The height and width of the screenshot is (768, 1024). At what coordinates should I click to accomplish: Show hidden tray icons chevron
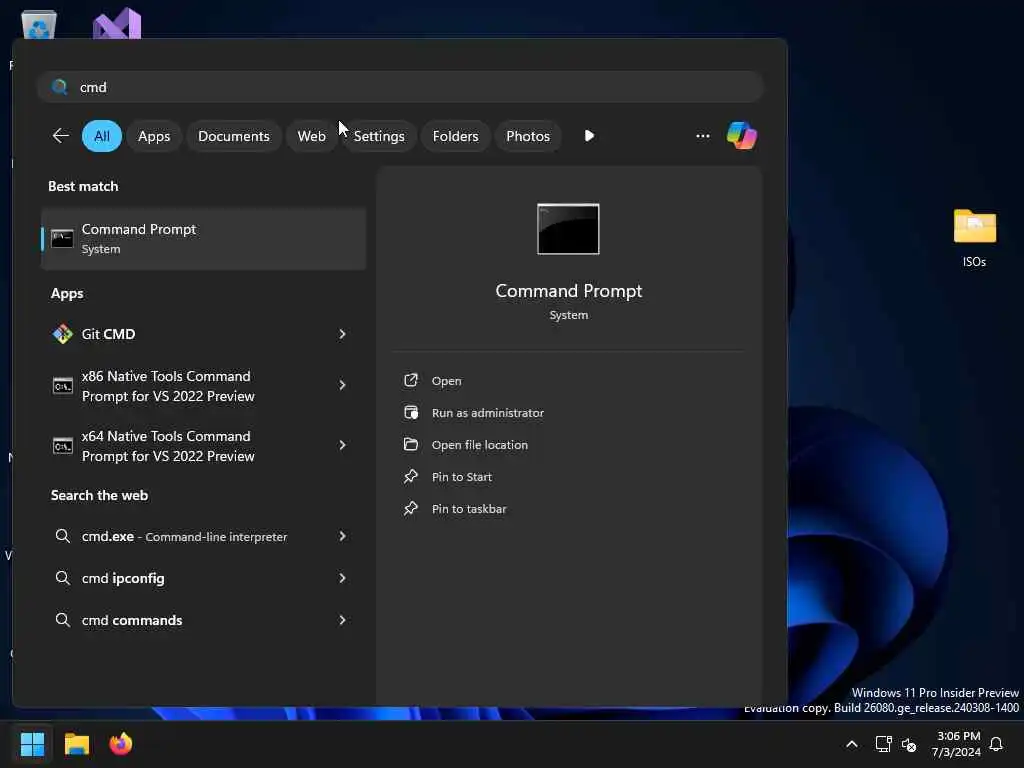(x=852, y=744)
